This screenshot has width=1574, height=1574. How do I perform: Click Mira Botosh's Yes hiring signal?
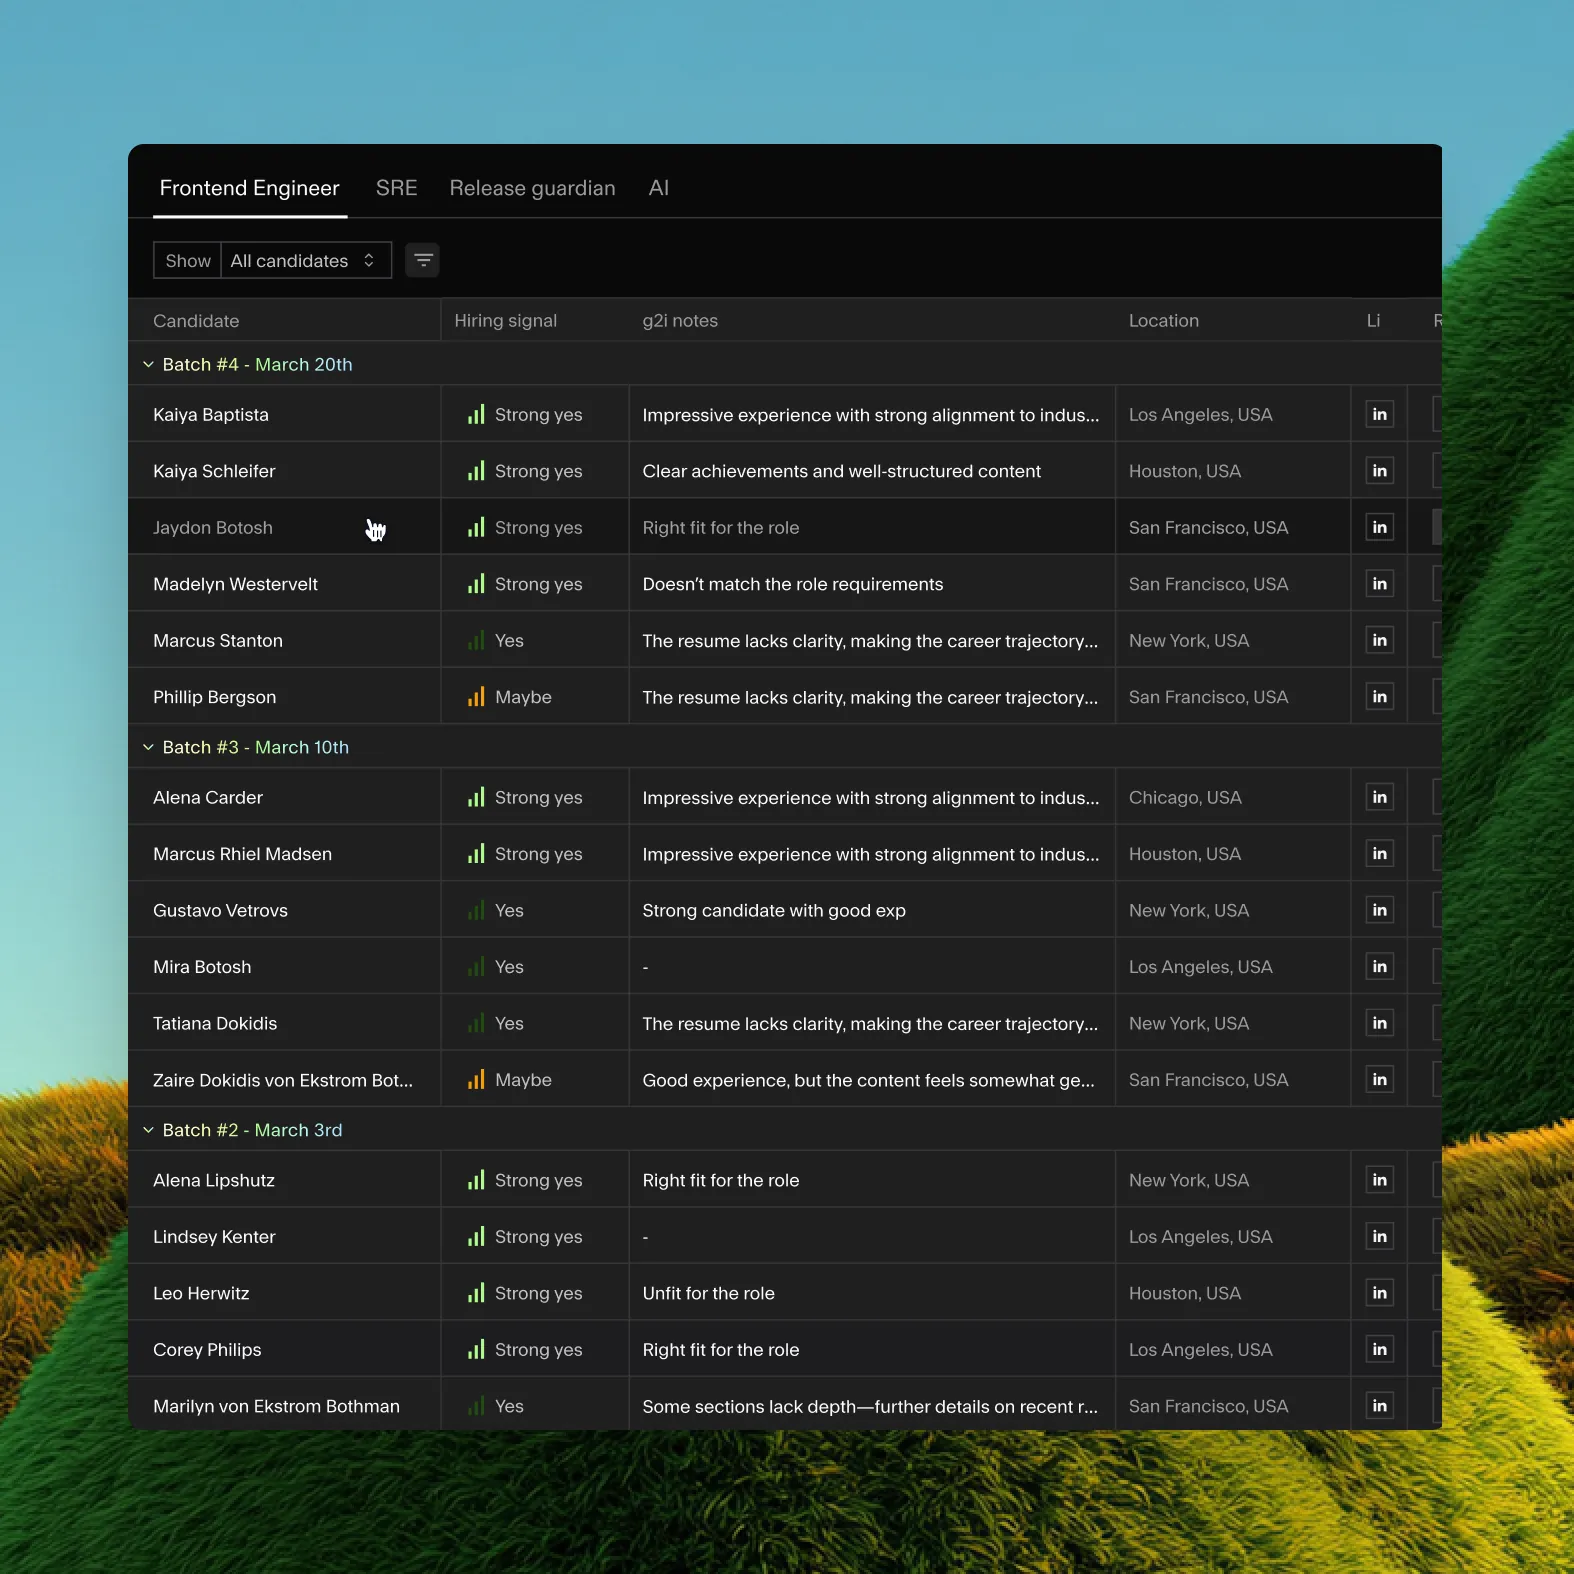point(496,967)
